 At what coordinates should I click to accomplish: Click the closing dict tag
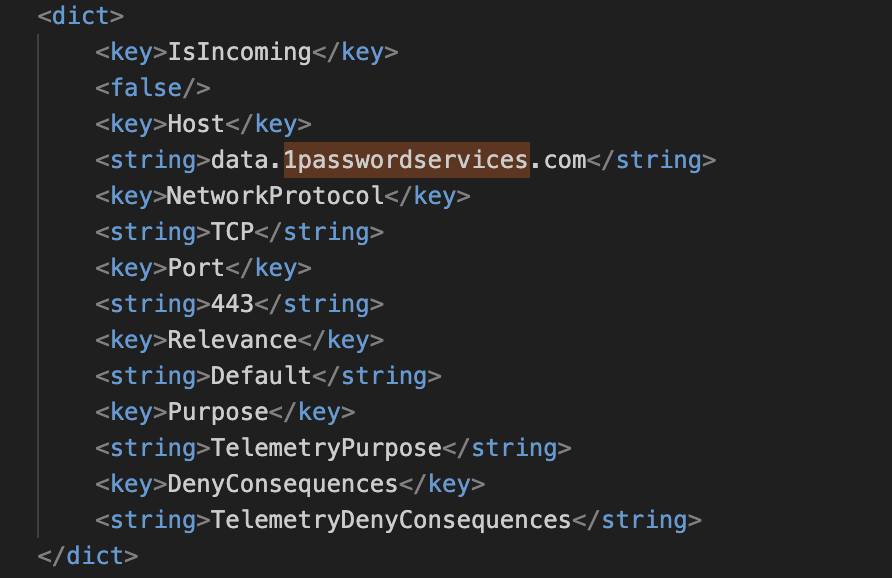(87, 555)
